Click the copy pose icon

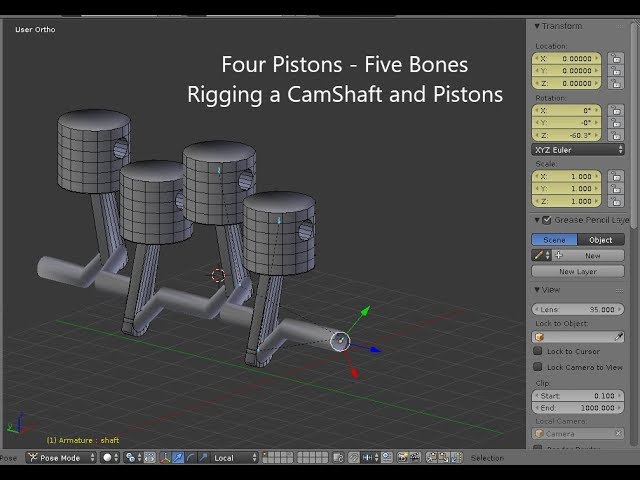click(431, 458)
